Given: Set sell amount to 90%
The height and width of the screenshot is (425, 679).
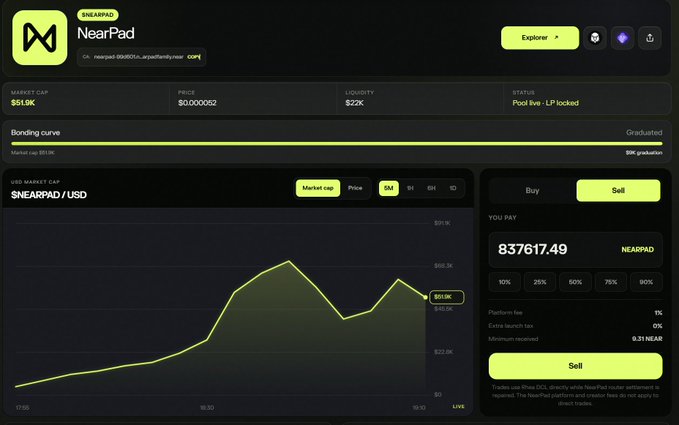Looking at the screenshot, I should pyautogui.click(x=646, y=282).
